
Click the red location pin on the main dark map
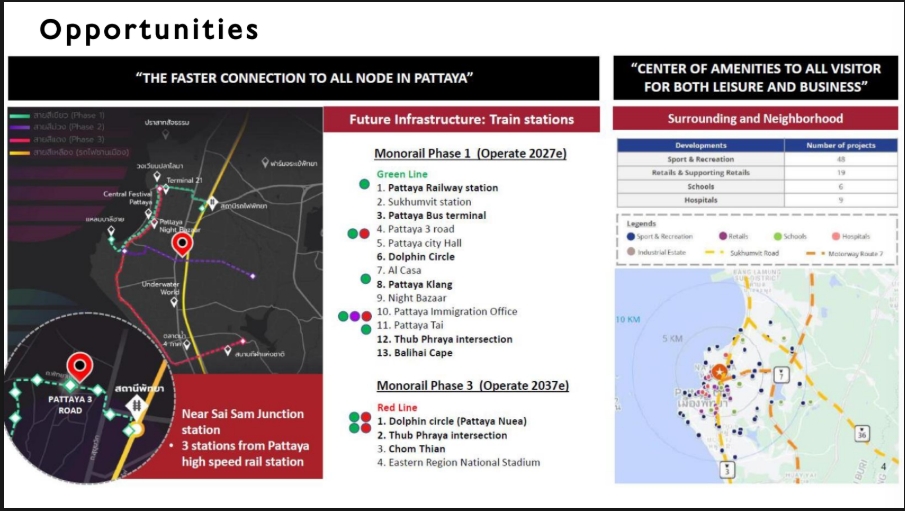[181, 243]
